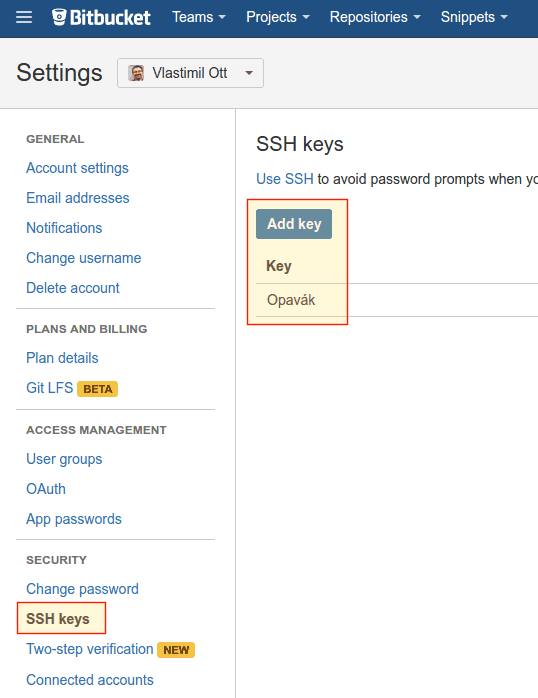Click the NEW badge beside Two-step verification
Viewport: 538px width, 698px height.
pos(176,650)
